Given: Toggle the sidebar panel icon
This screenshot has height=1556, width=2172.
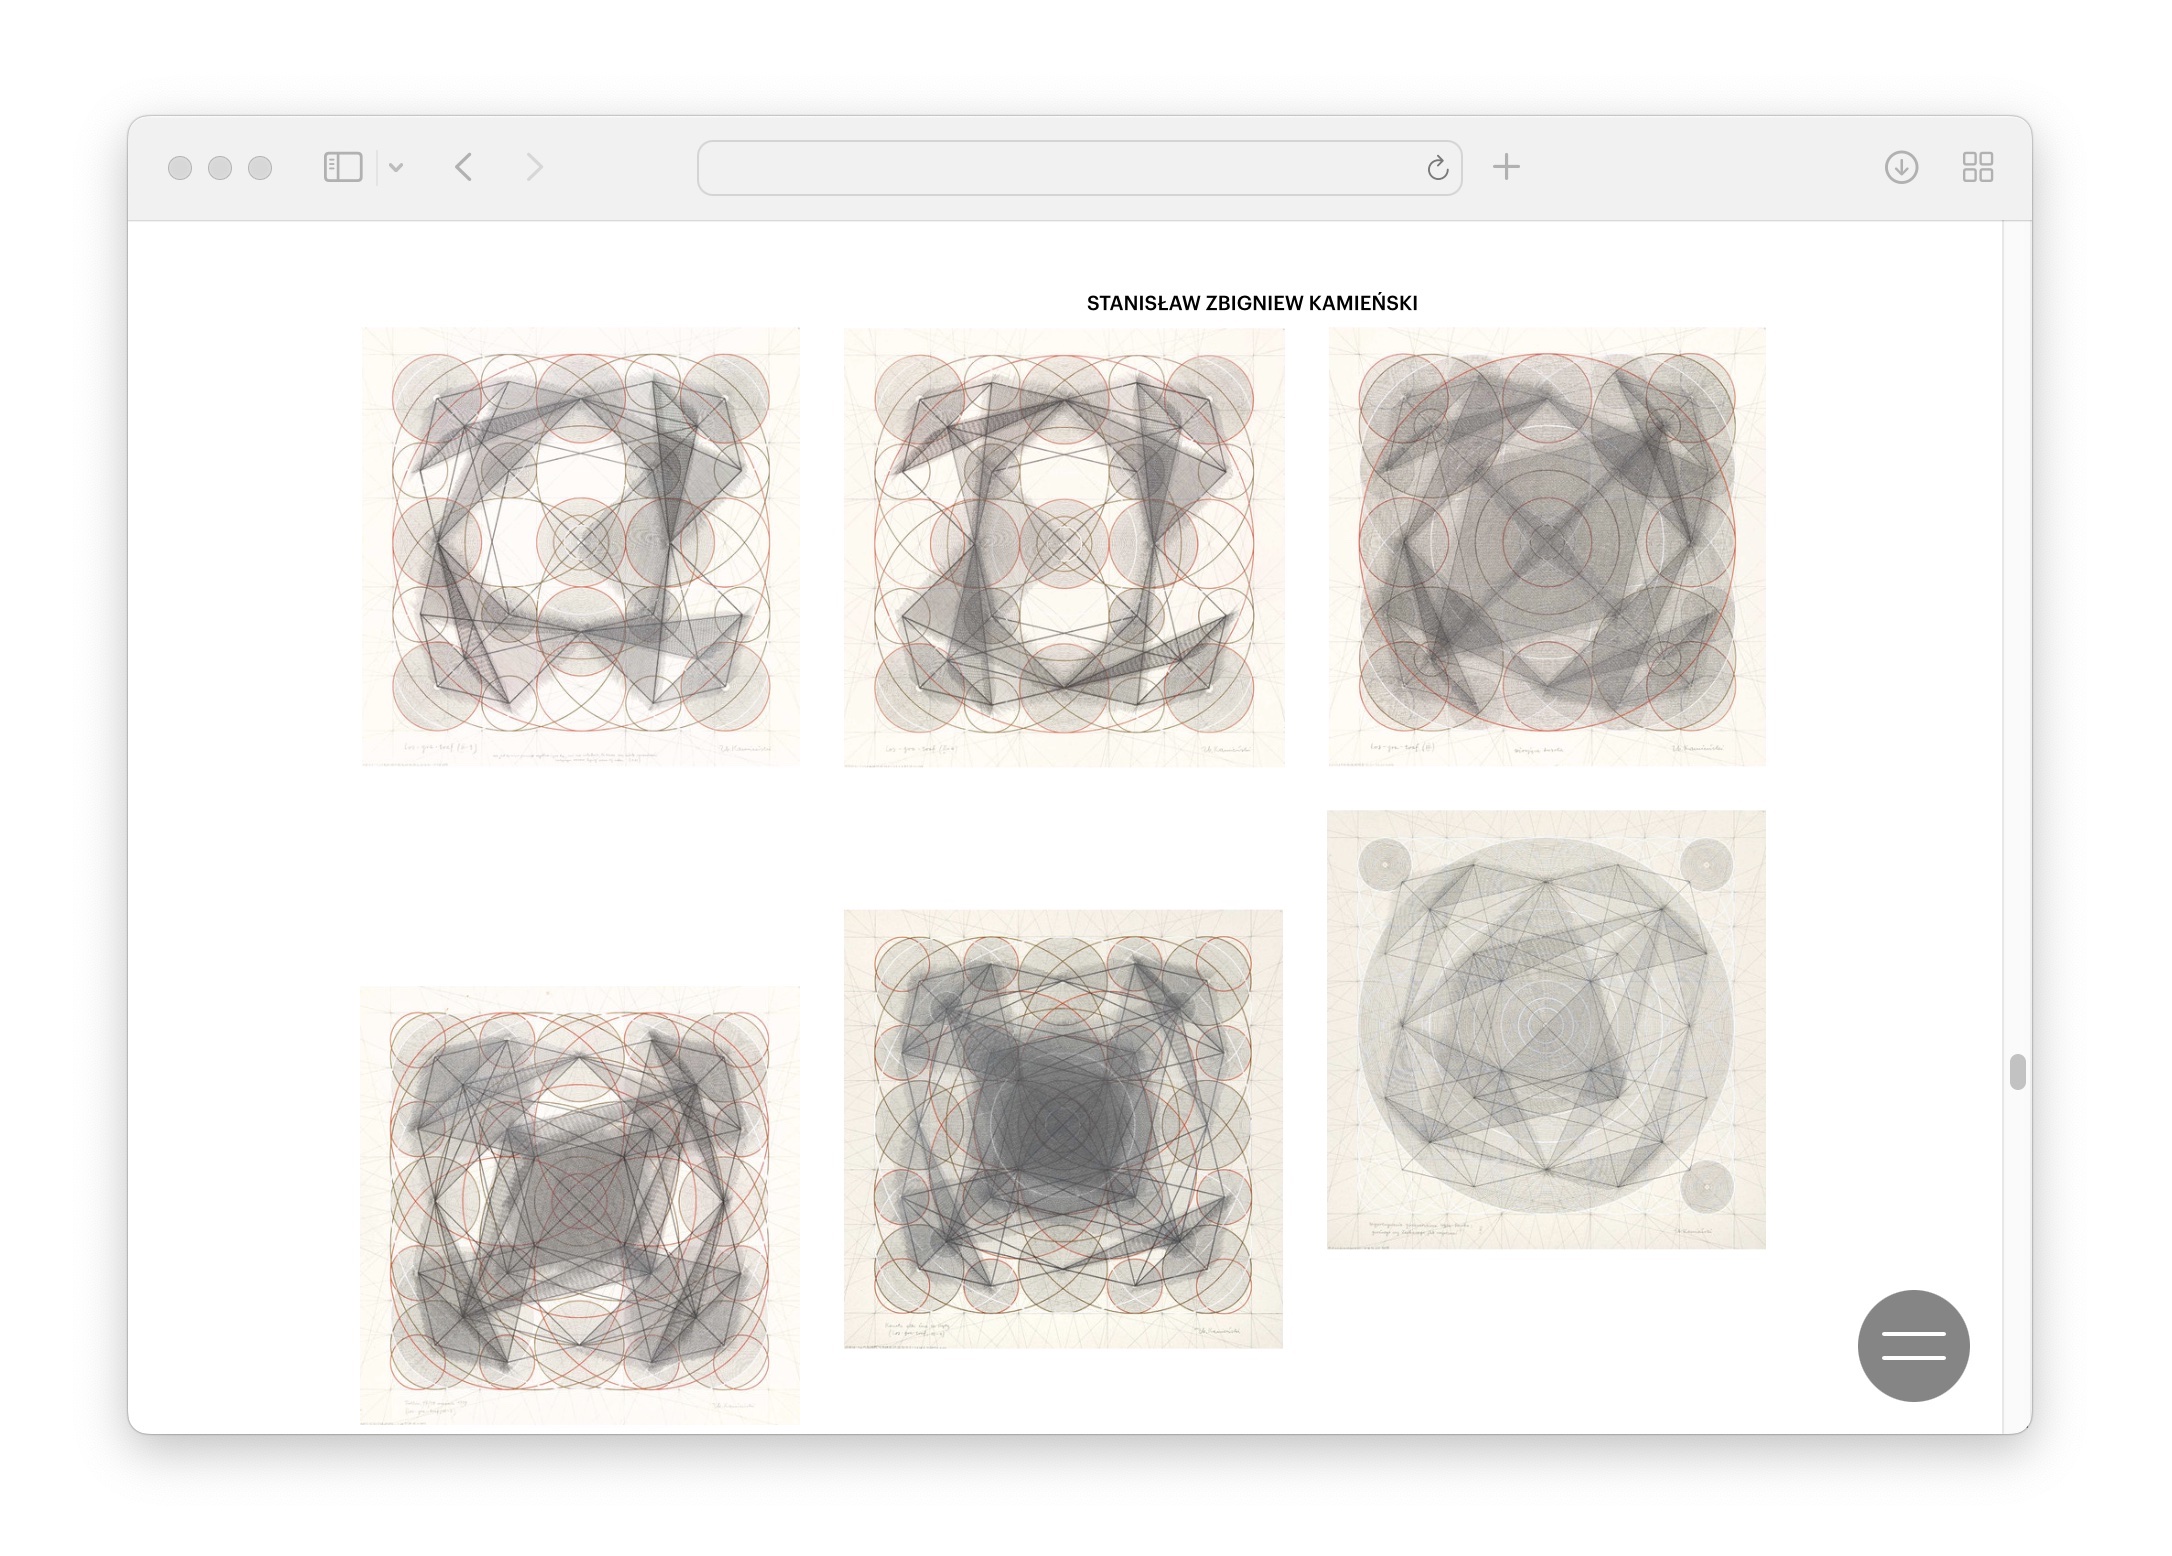Looking at the screenshot, I should point(342,167).
